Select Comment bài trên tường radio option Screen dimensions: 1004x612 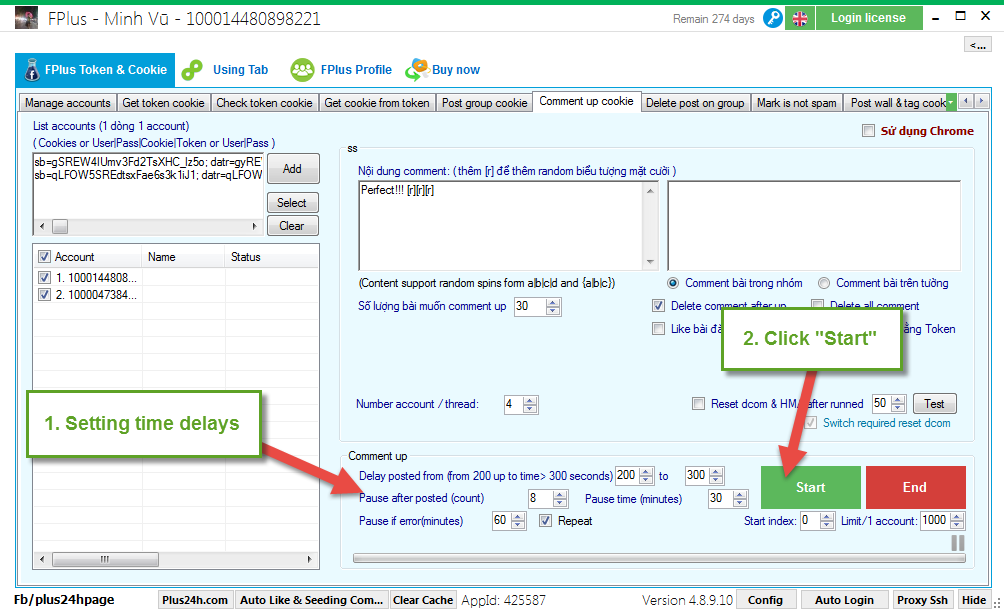pyautogui.click(x=824, y=283)
